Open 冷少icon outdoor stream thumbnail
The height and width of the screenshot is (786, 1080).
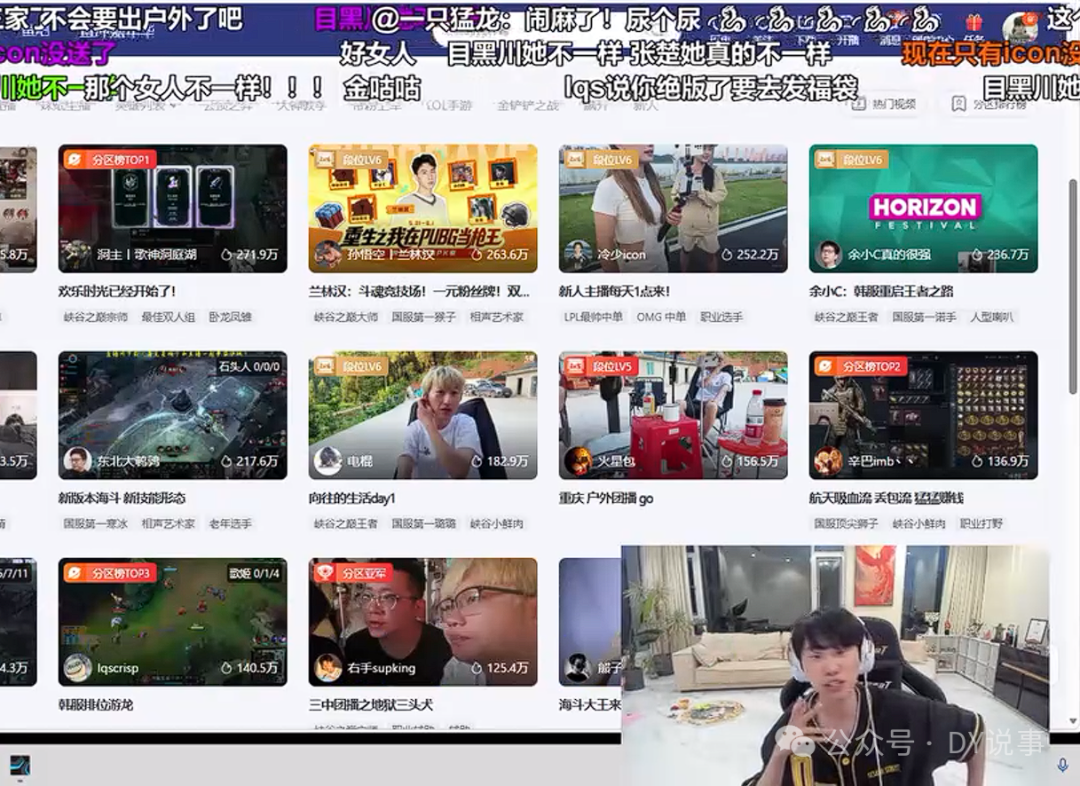(673, 208)
